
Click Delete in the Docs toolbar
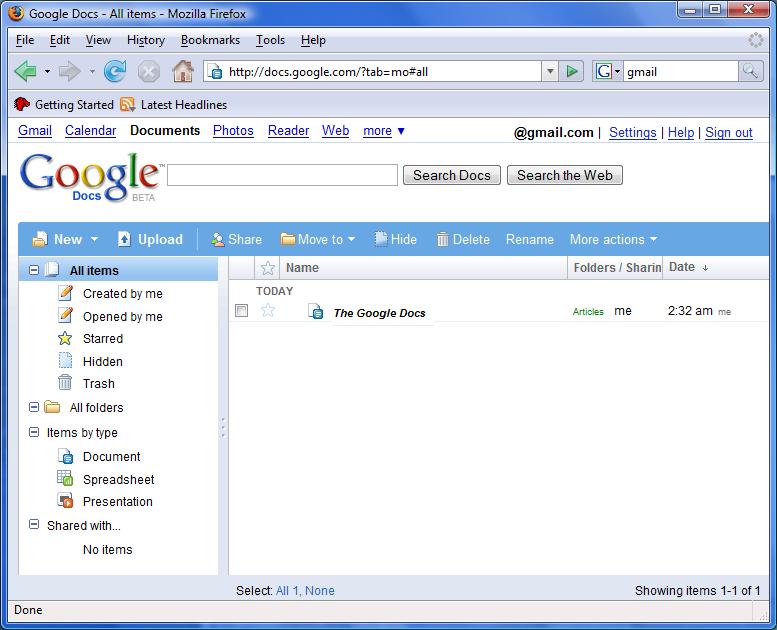click(463, 239)
